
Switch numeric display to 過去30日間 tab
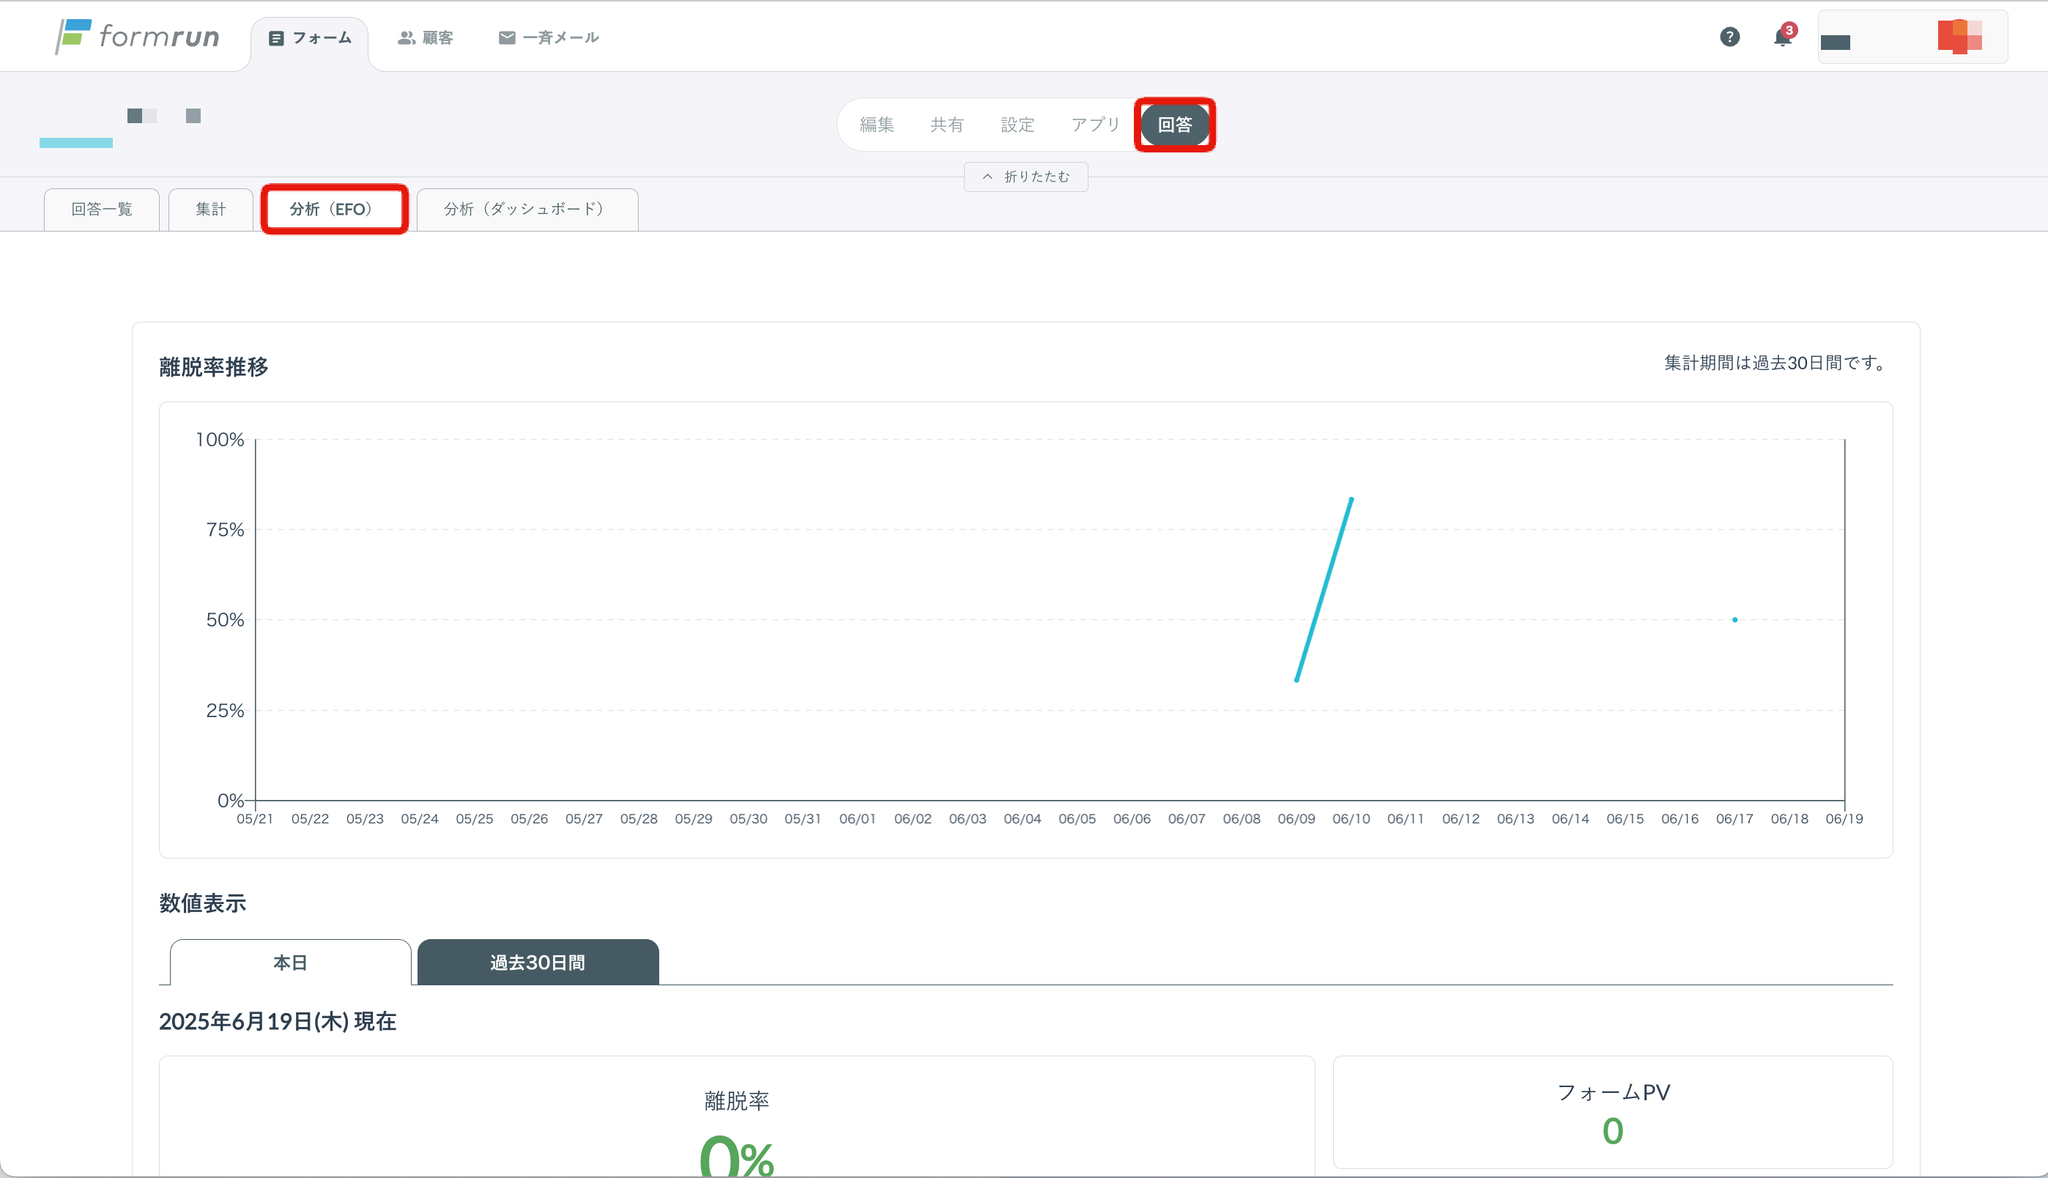pos(538,962)
